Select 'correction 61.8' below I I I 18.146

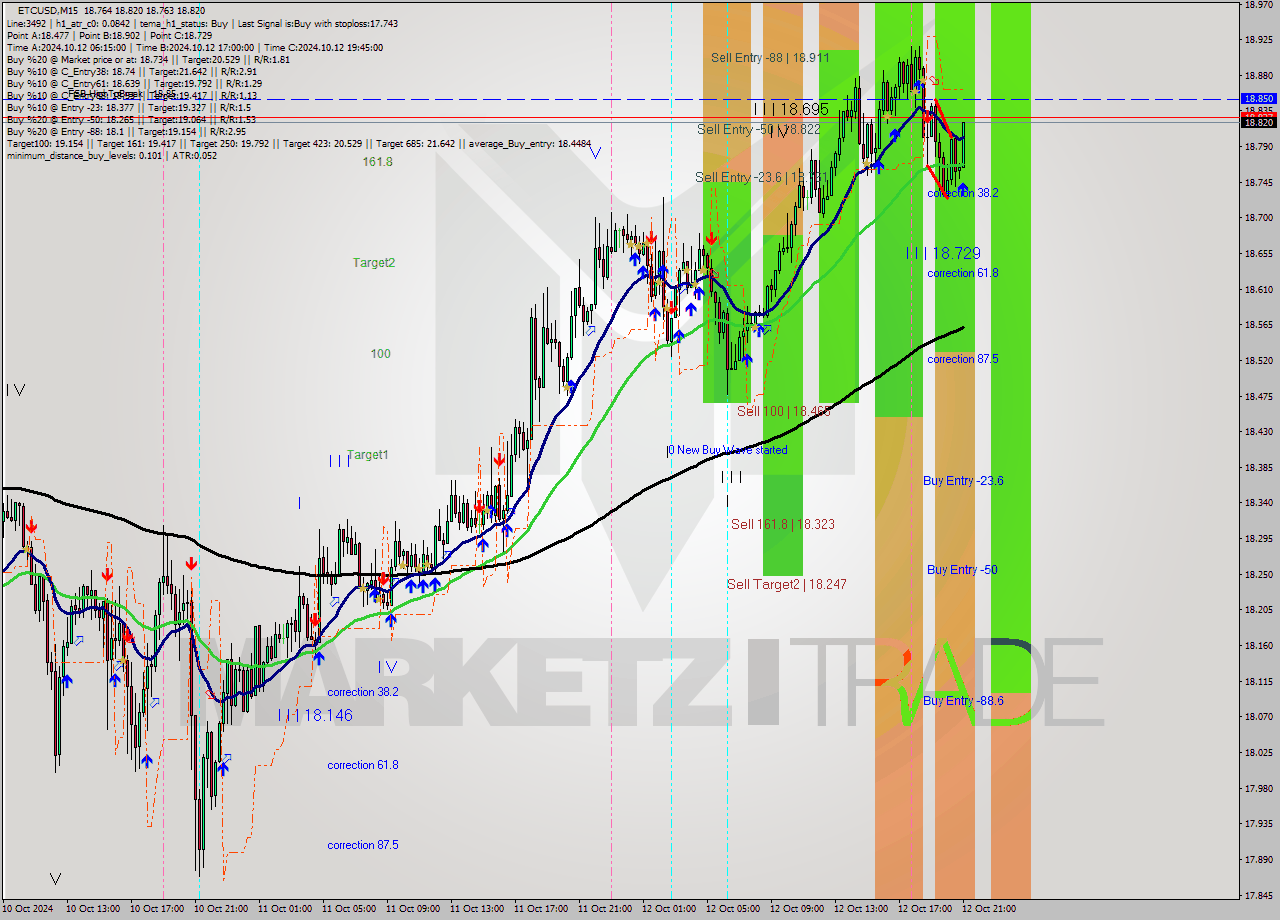pyautogui.click(x=362, y=765)
